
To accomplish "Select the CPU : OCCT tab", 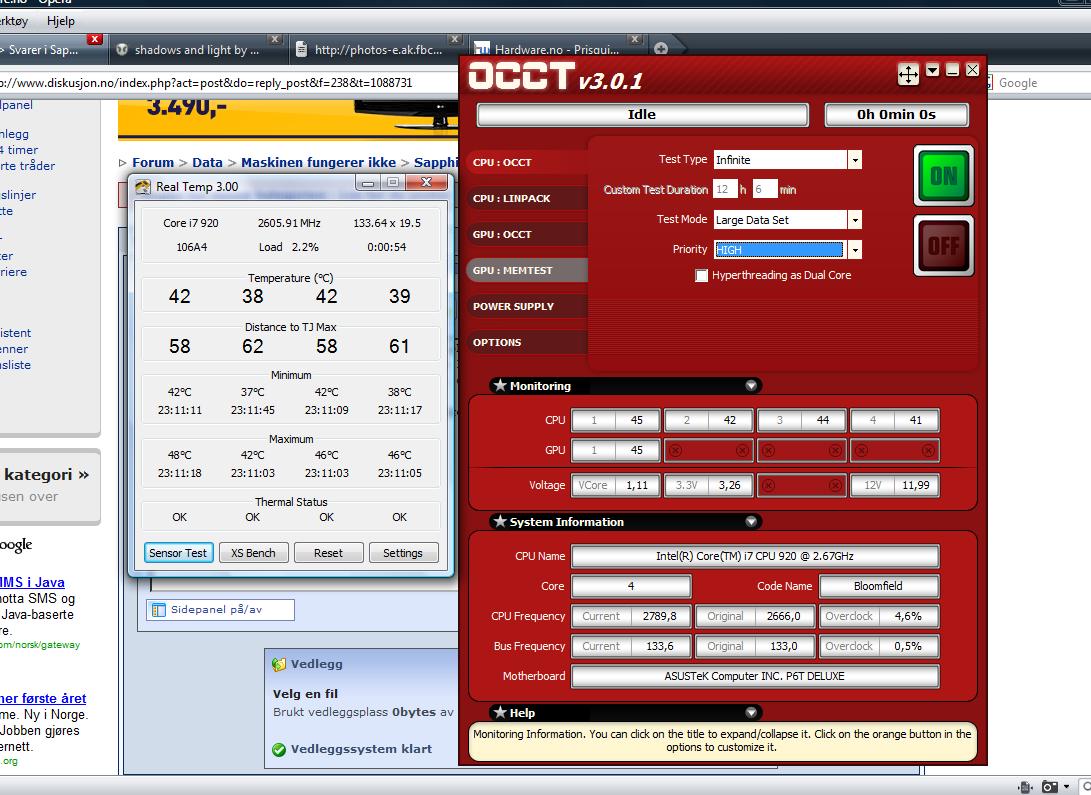I will click(x=527, y=162).
